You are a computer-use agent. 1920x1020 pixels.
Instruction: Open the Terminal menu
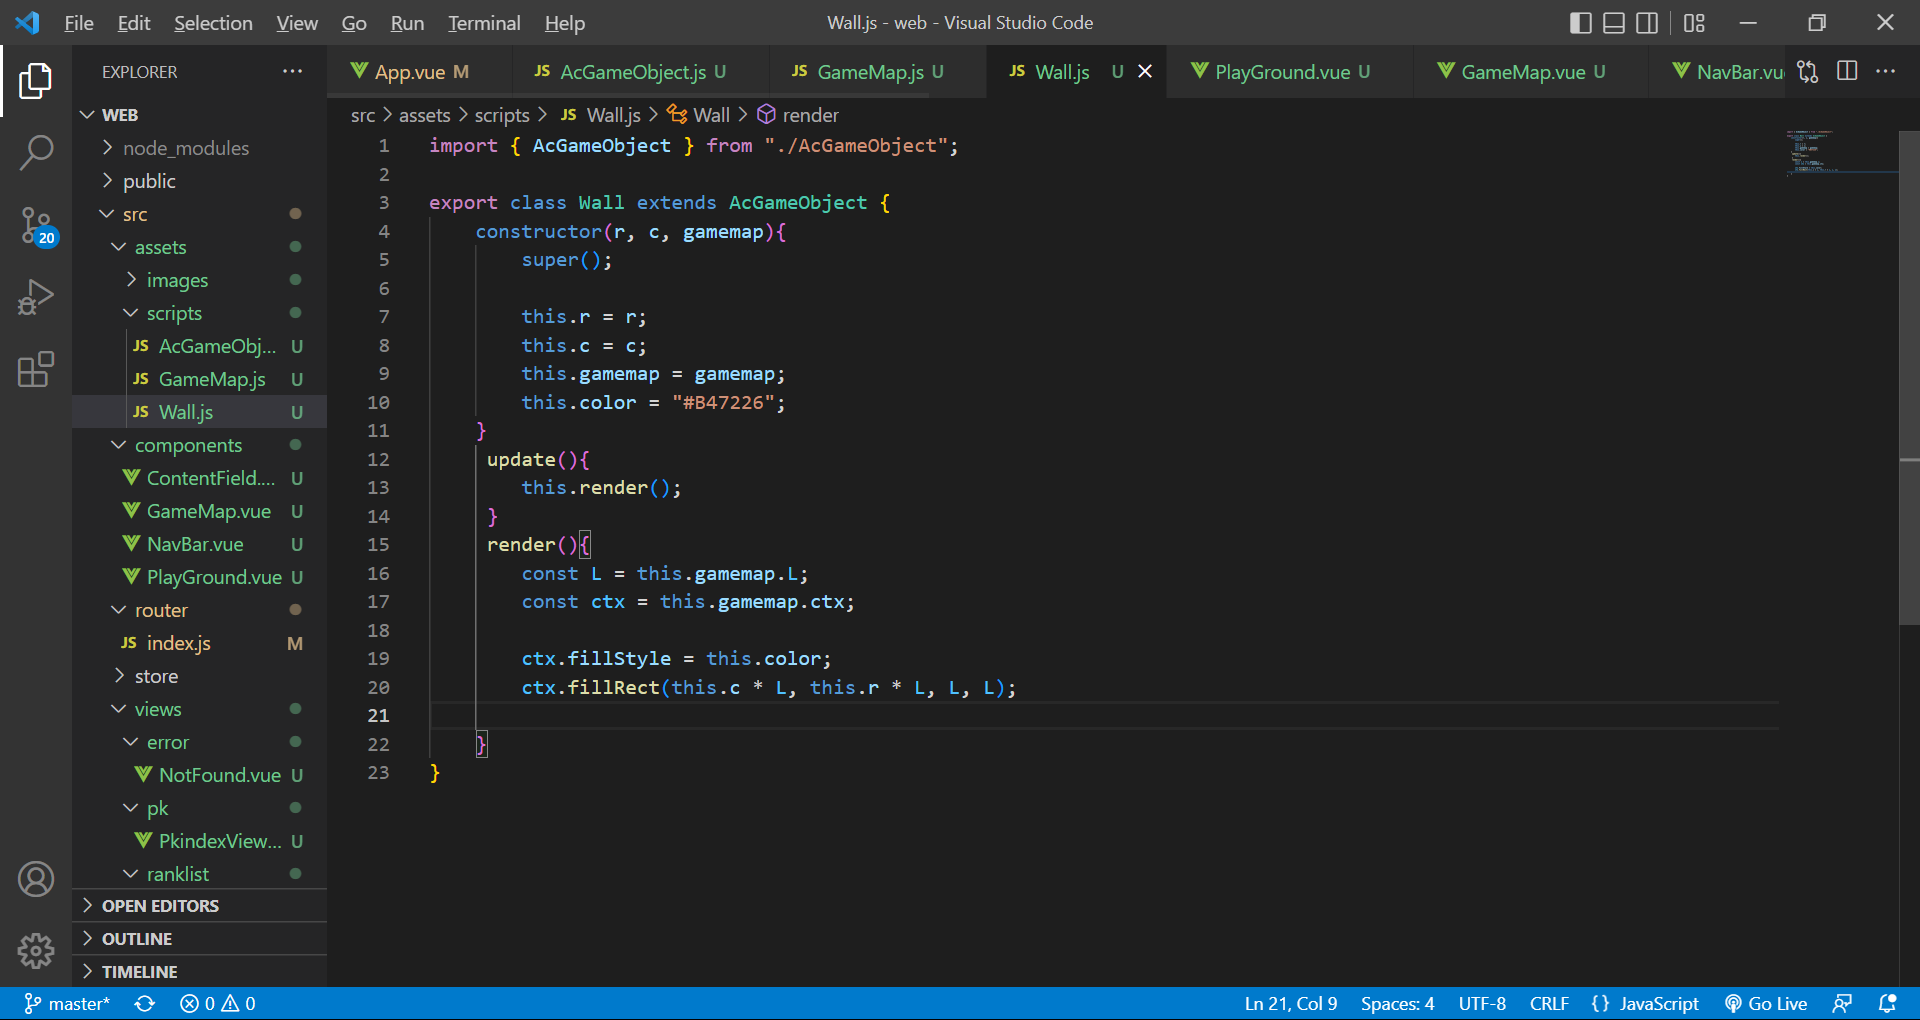coord(484,23)
